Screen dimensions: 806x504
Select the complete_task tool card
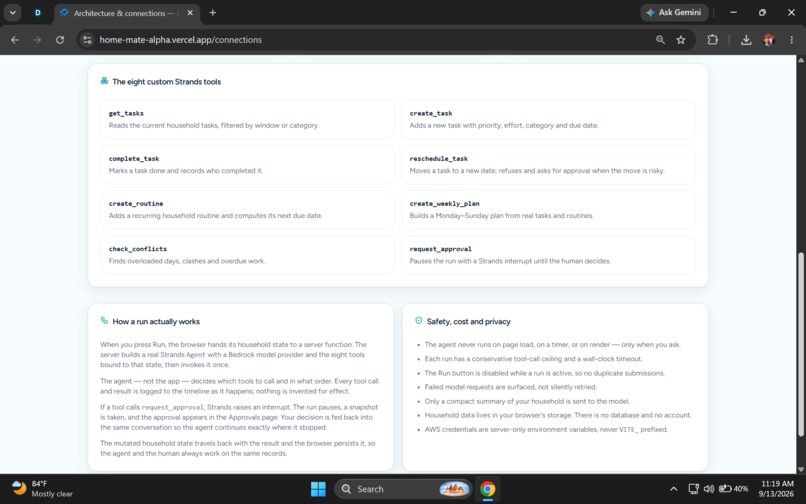click(247, 165)
